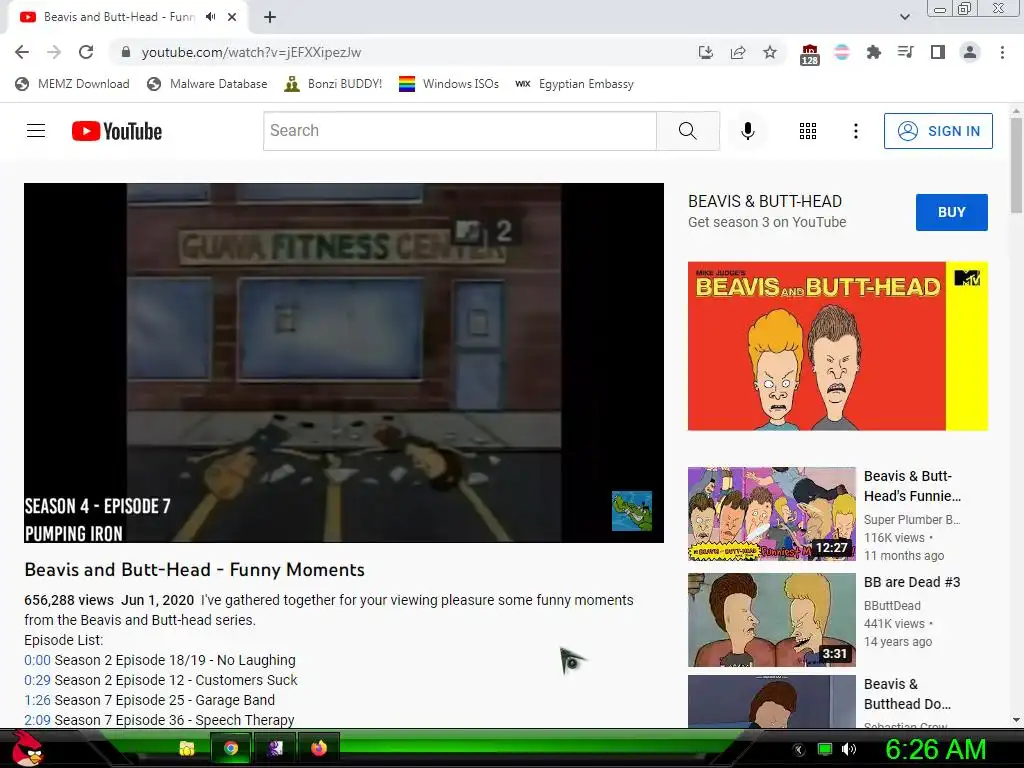The height and width of the screenshot is (768, 1024).
Task: Open Chrome's three-dot menu
Action: [x=1002, y=52]
